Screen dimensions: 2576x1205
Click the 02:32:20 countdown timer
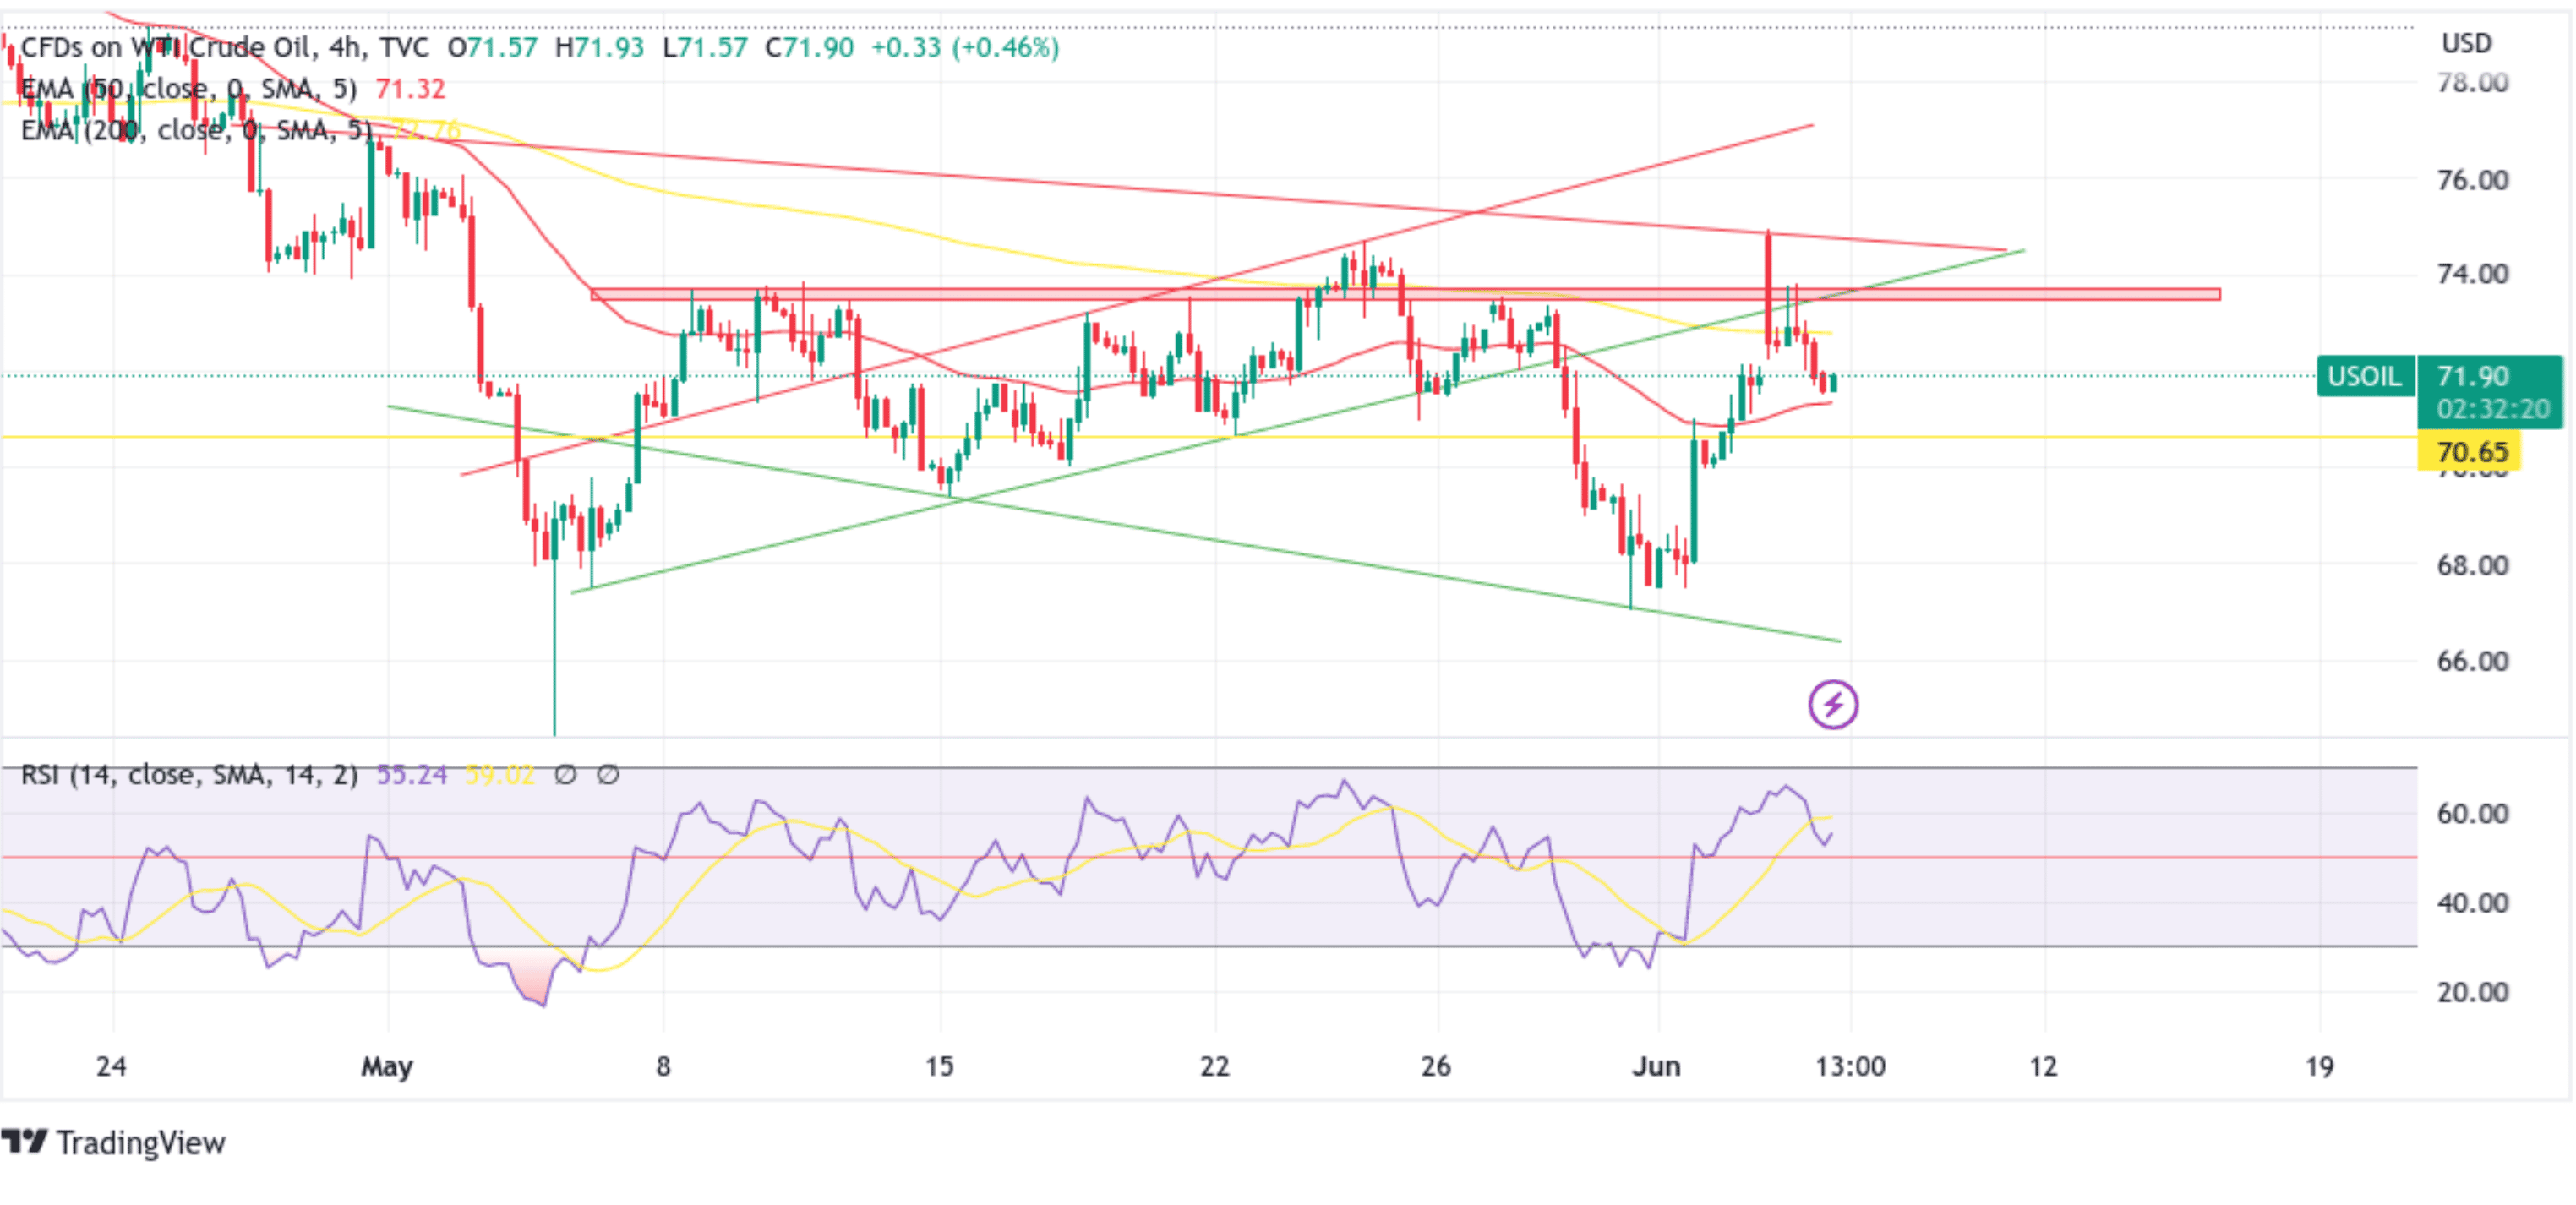click(x=2493, y=409)
